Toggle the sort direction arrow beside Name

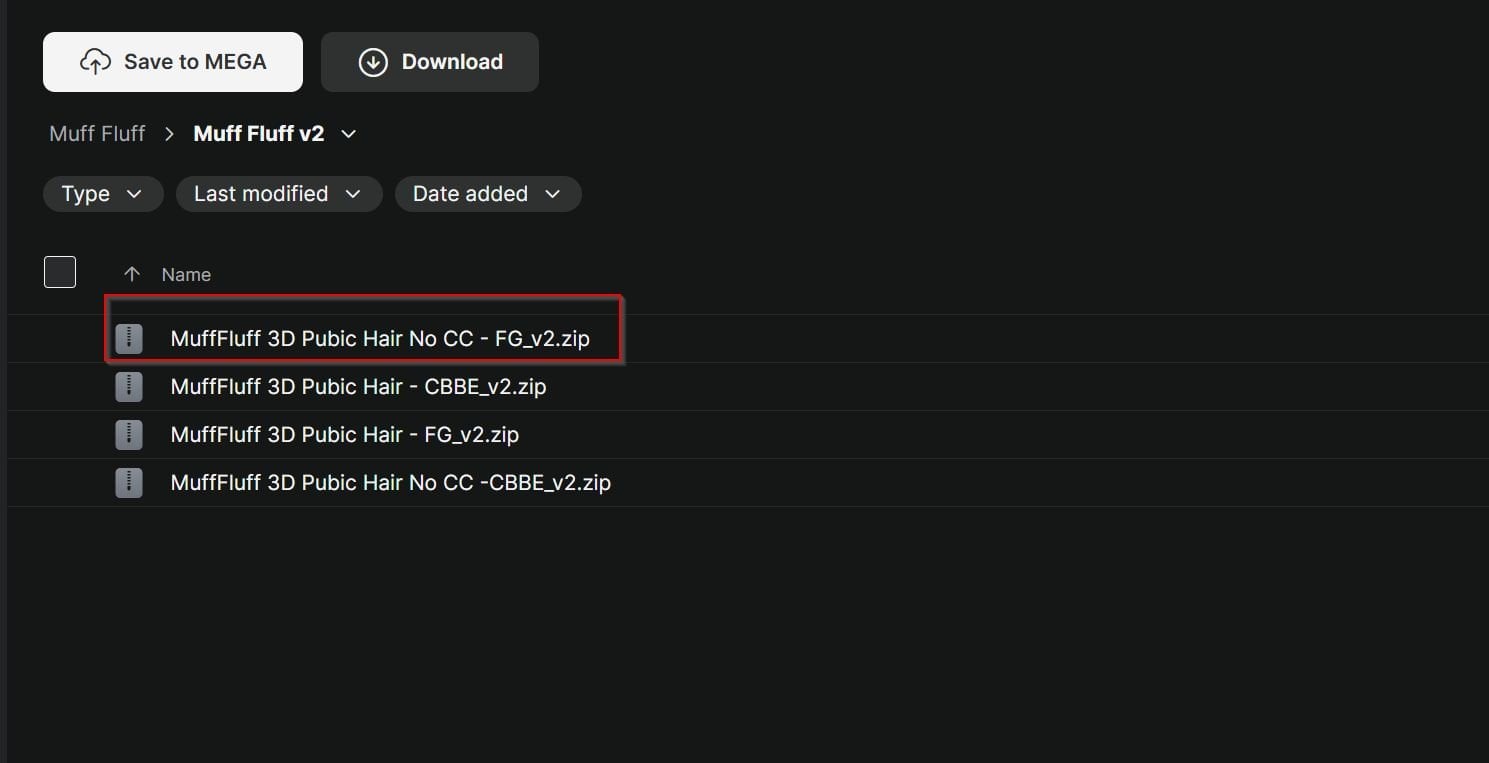coord(131,274)
